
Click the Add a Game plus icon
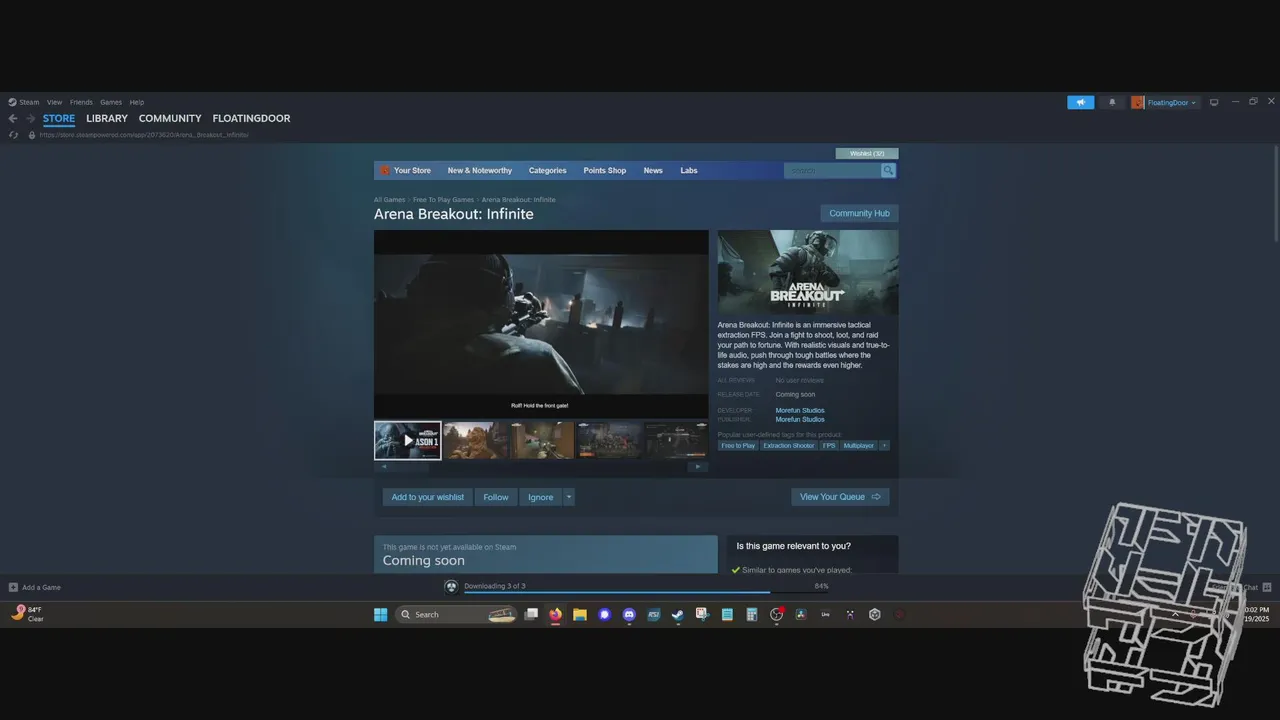[13, 587]
